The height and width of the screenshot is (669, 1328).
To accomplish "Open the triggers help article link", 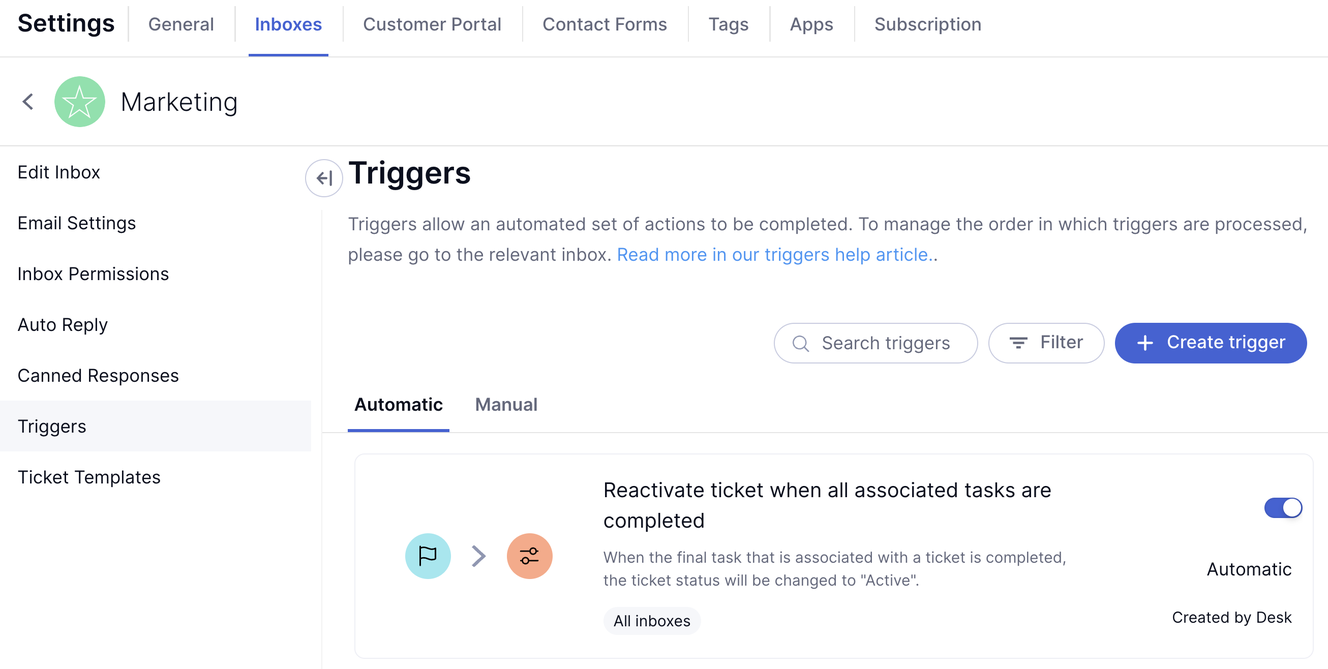I will (773, 255).
